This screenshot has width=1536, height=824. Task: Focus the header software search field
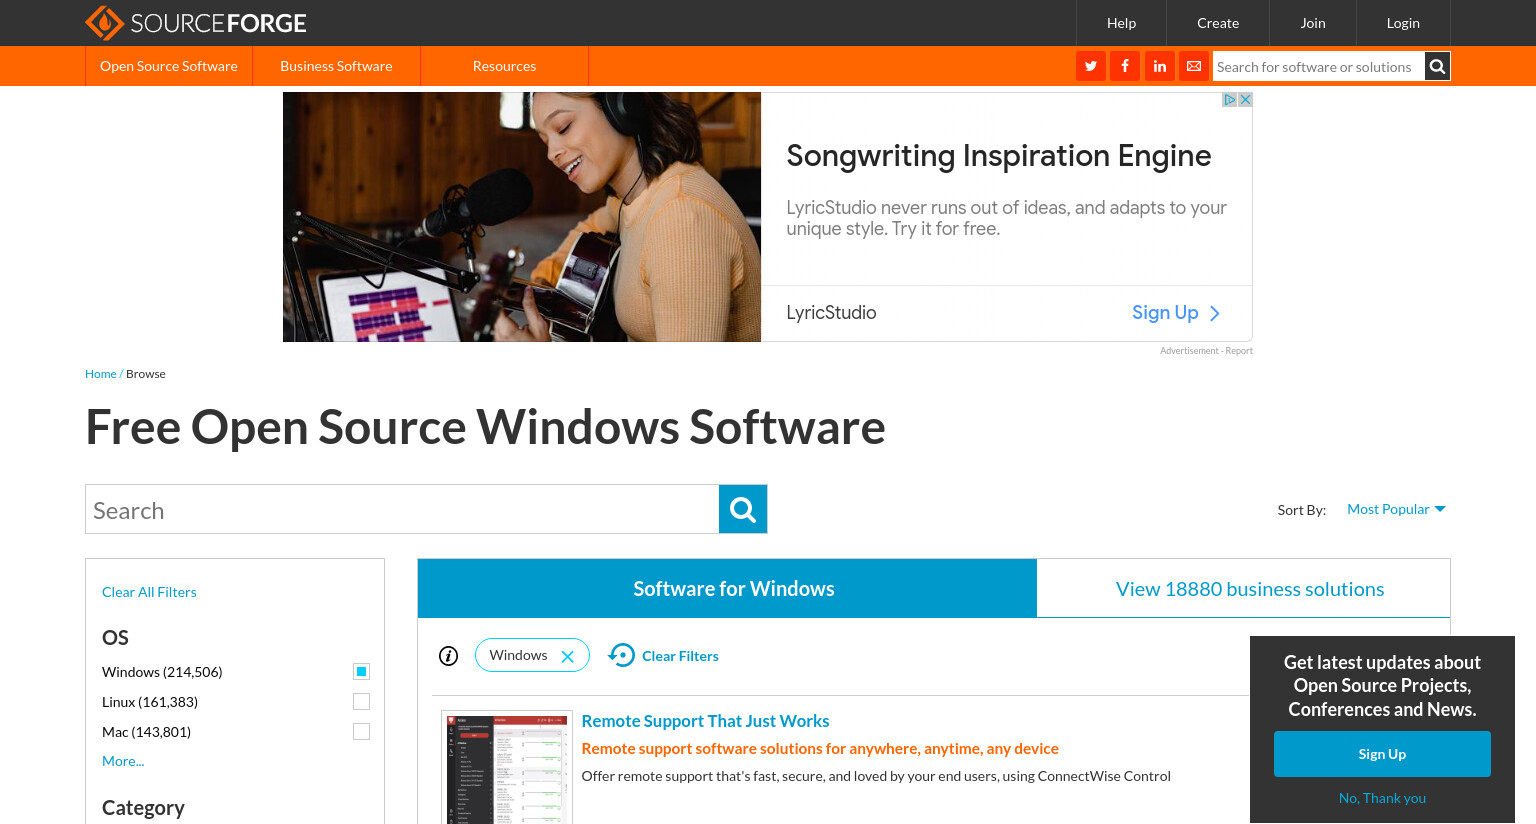coord(1318,67)
